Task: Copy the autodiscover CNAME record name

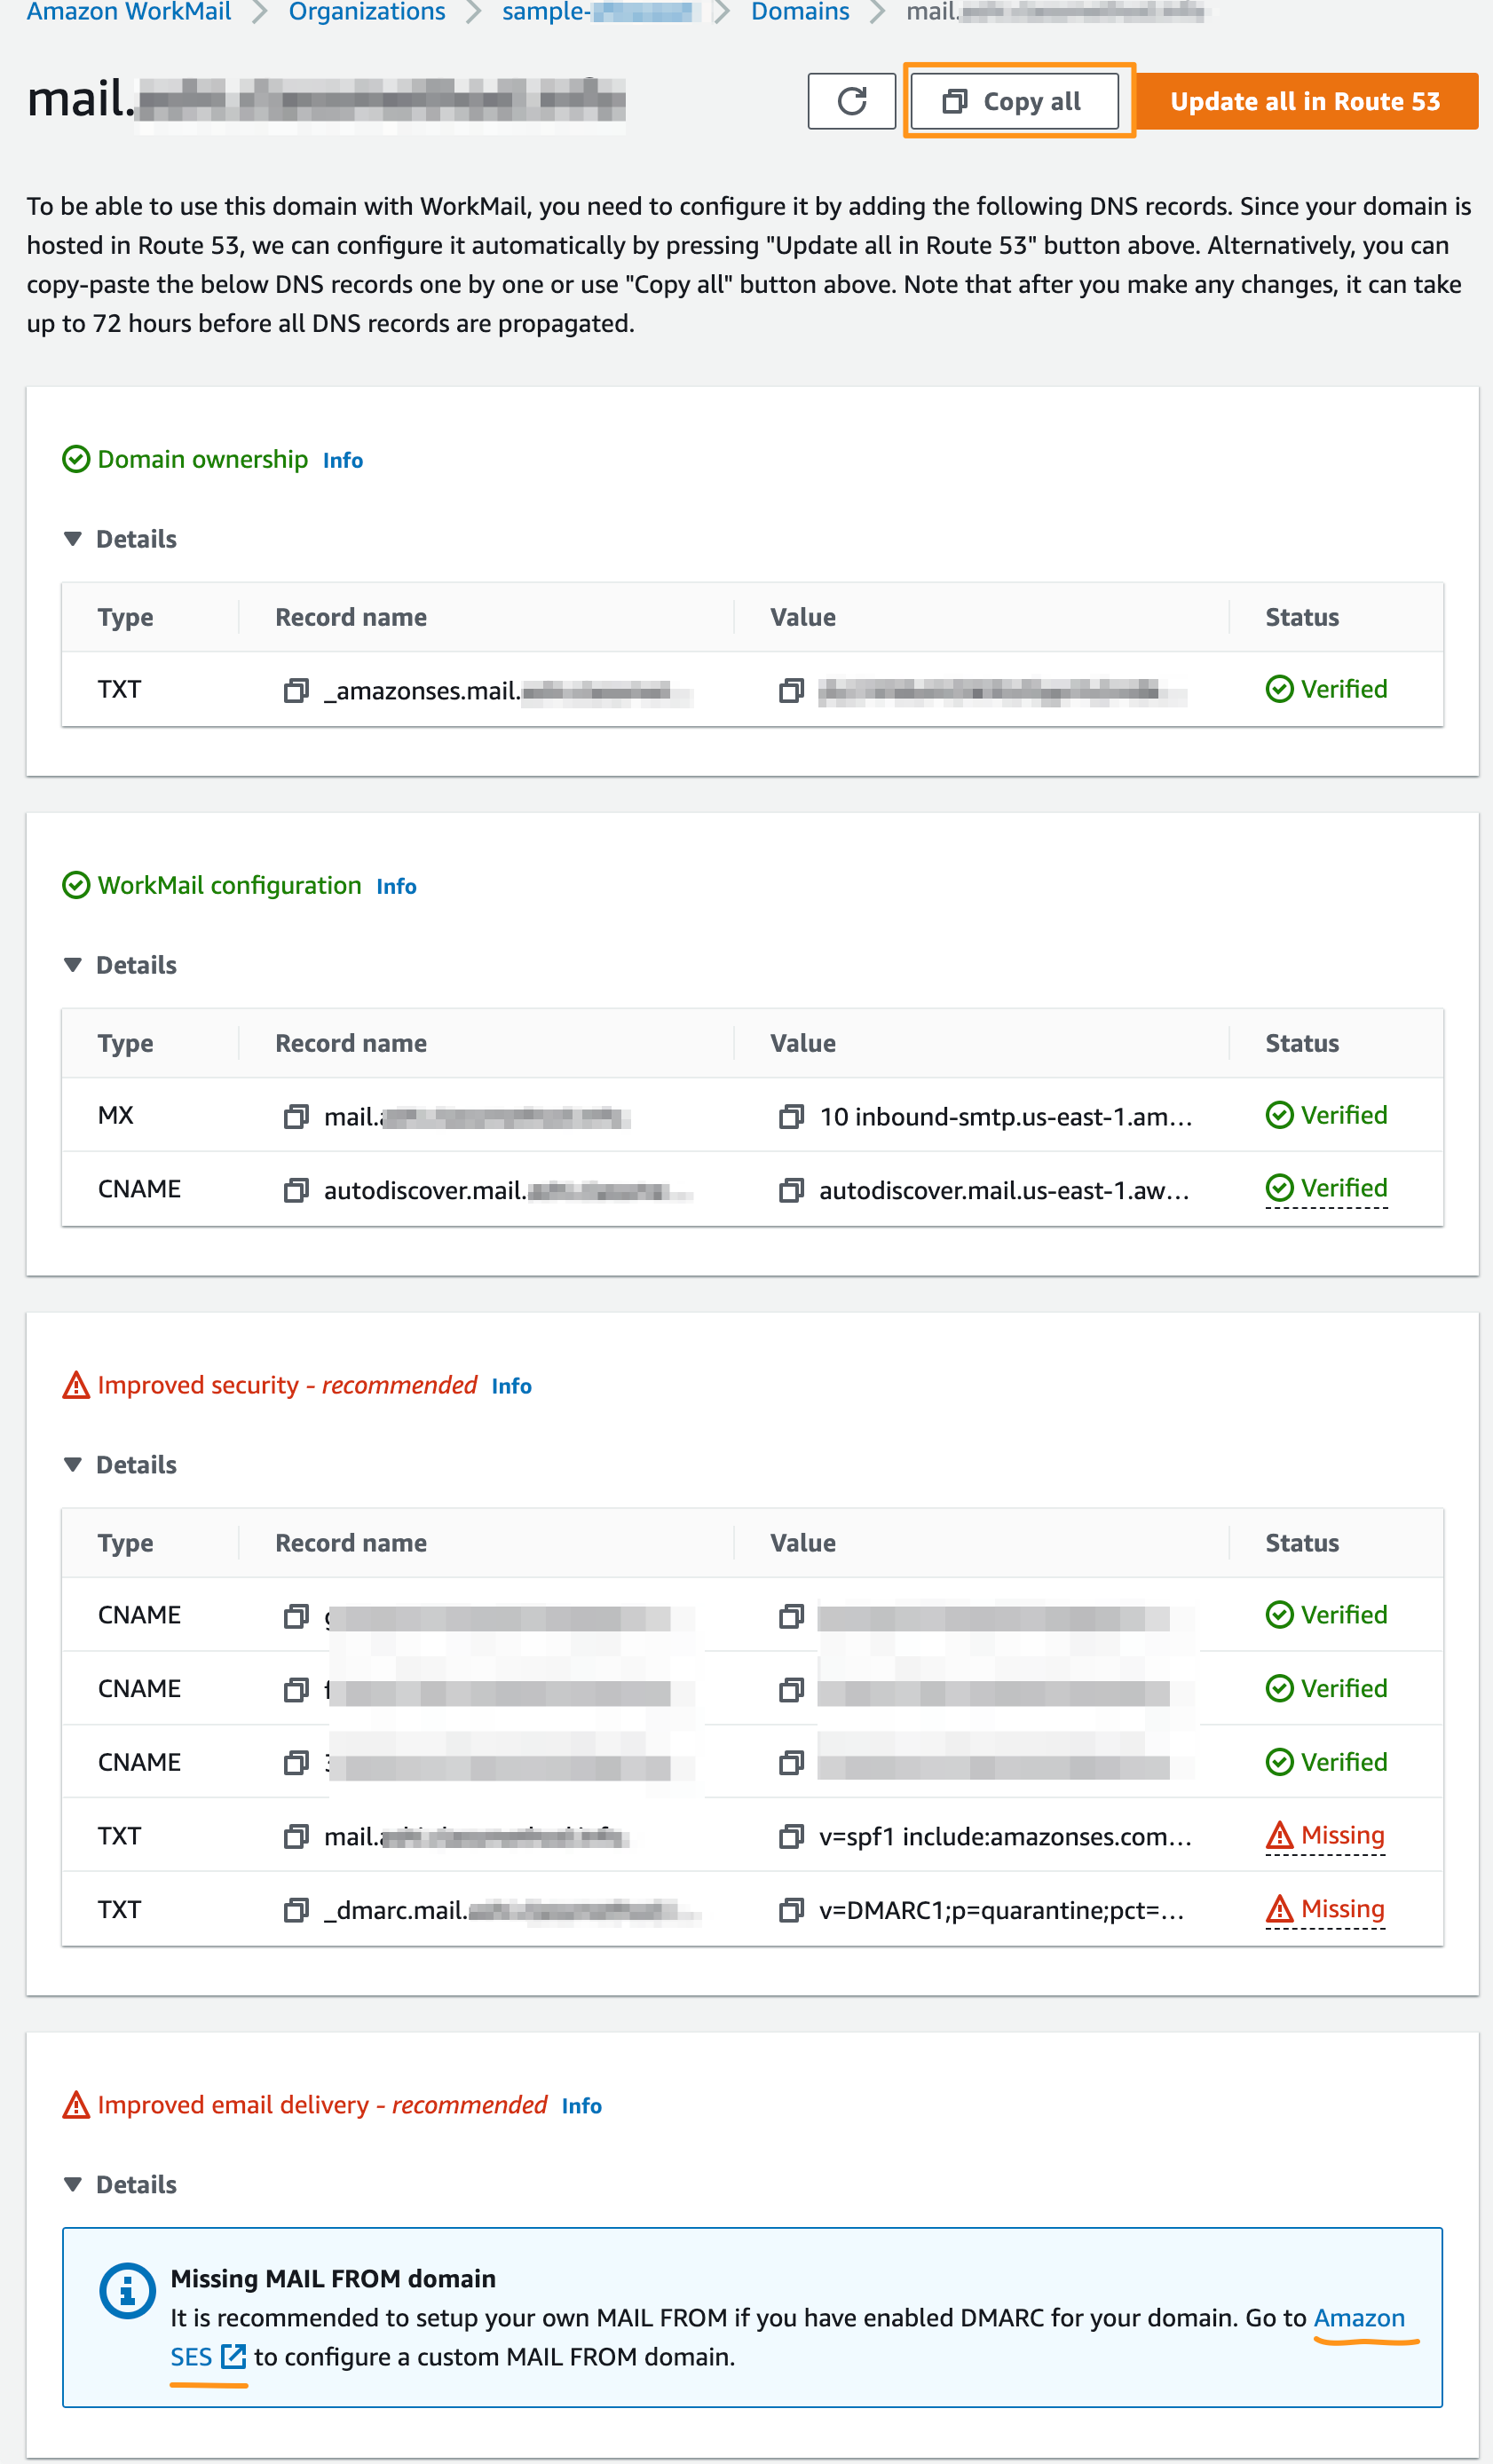Action: [295, 1189]
